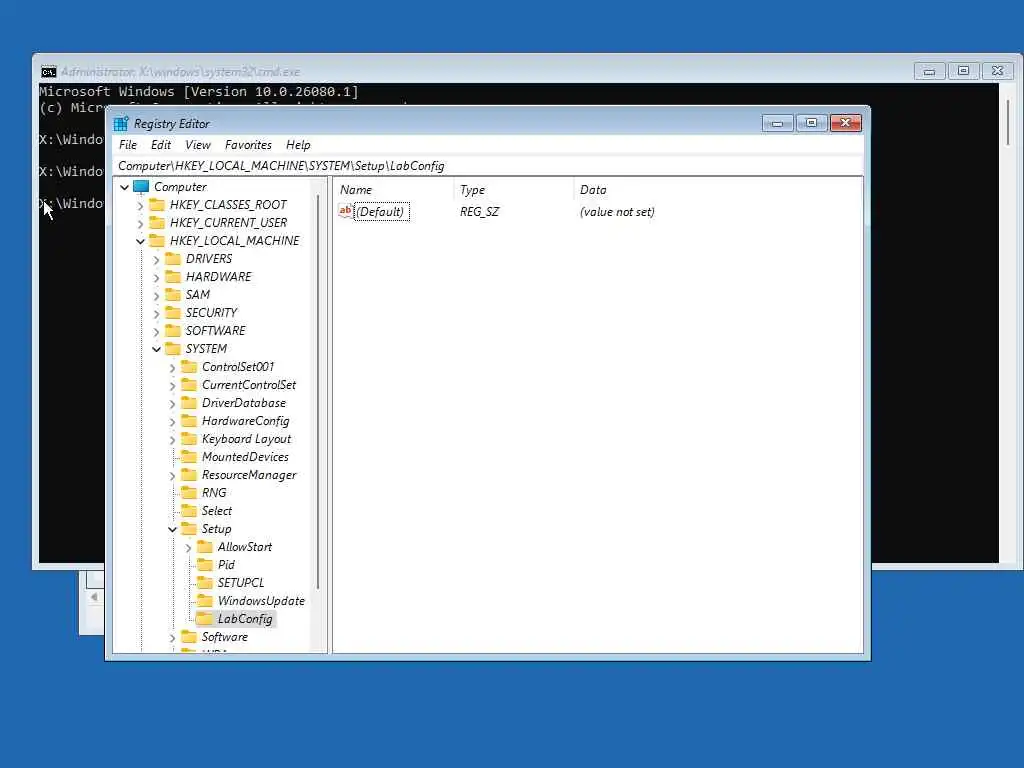Click the Keyboard Layout folder icon

189,438
